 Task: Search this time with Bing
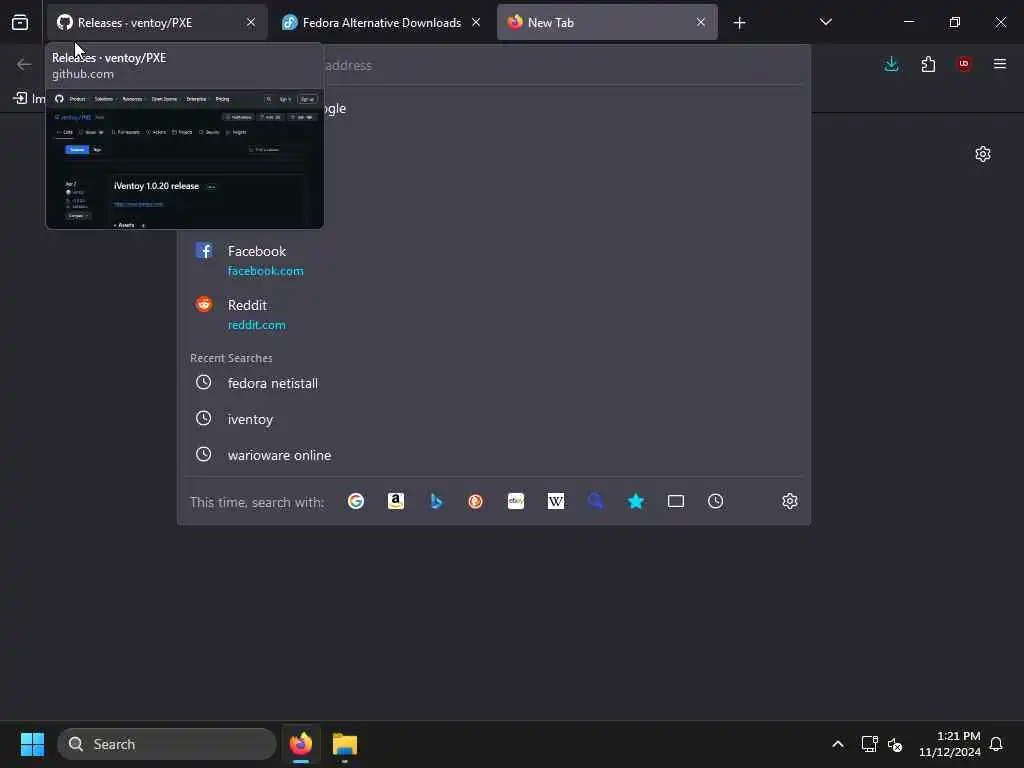(x=436, y=501)
